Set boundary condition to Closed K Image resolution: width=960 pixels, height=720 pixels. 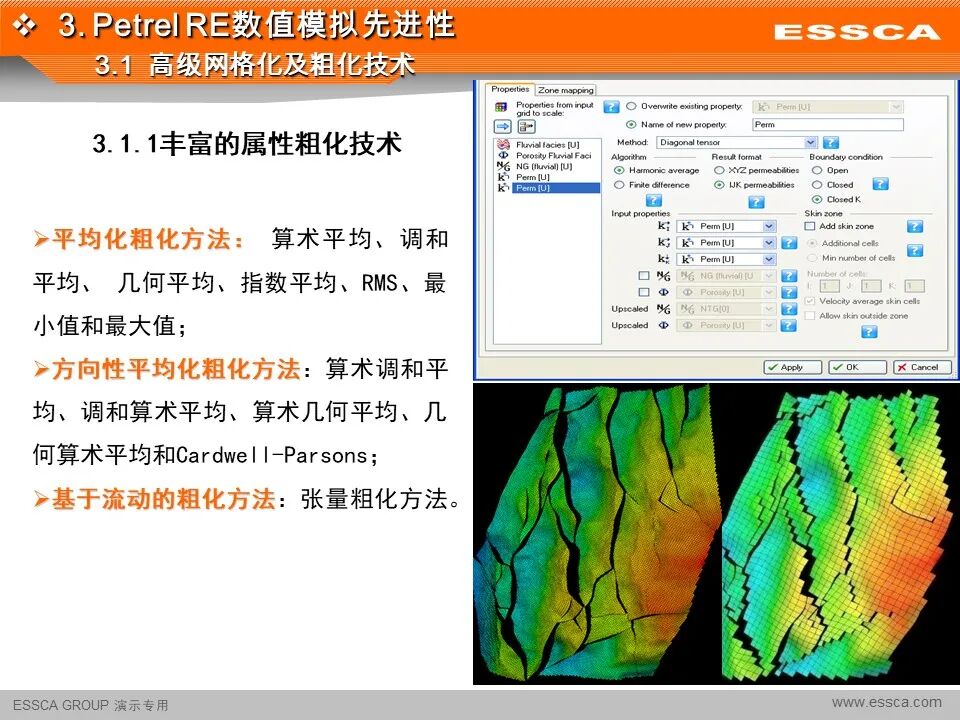point(817,200)
